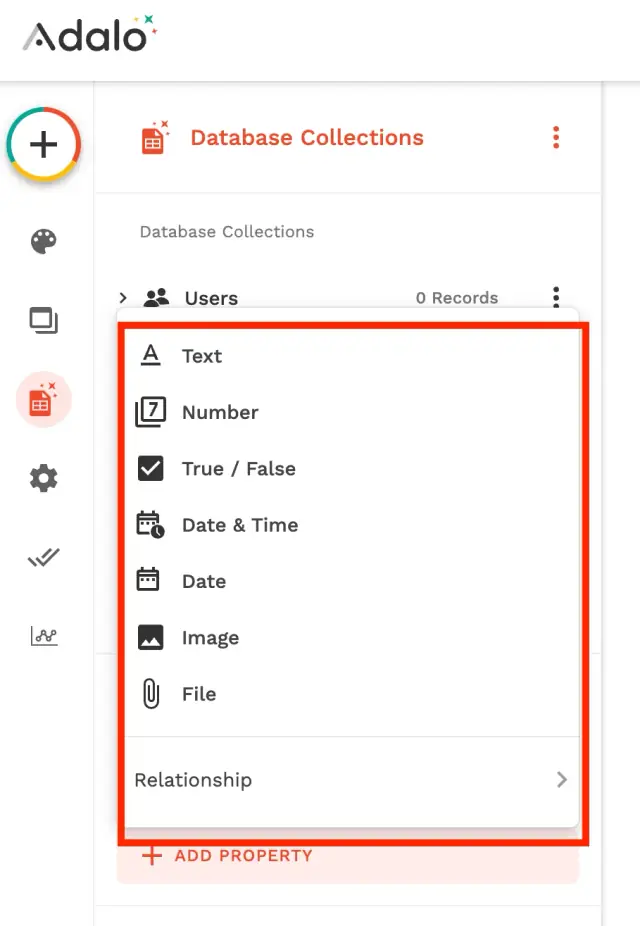
Task: Choose the Text property type
Action: [x=201, y=356]
